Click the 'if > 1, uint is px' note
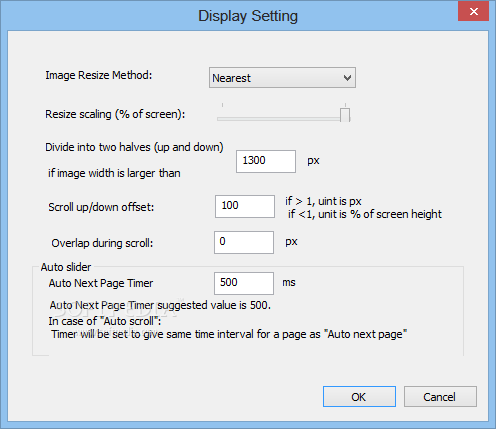Image resolution: width=496 pixels, height=429 pixels. pyautogui.click(x=323, y=201)
